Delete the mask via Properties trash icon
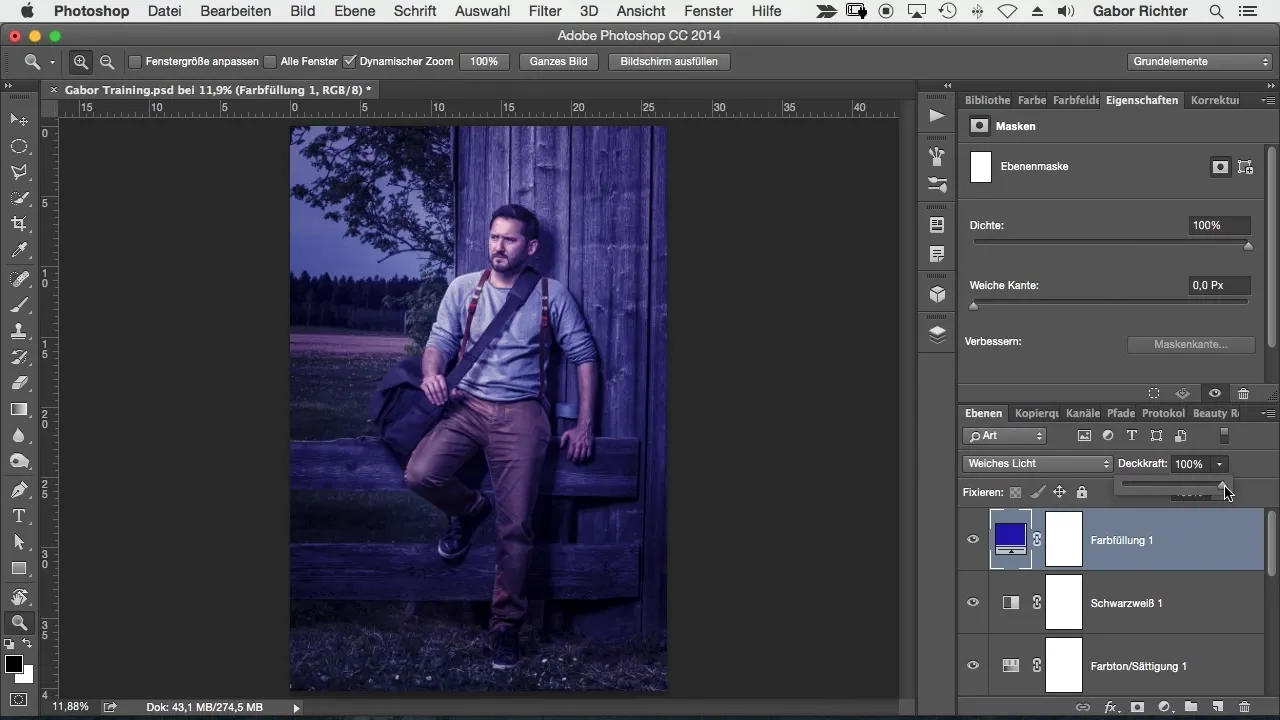The height and width of the screenshot is (720, 1280). (x=1243, y=394)
